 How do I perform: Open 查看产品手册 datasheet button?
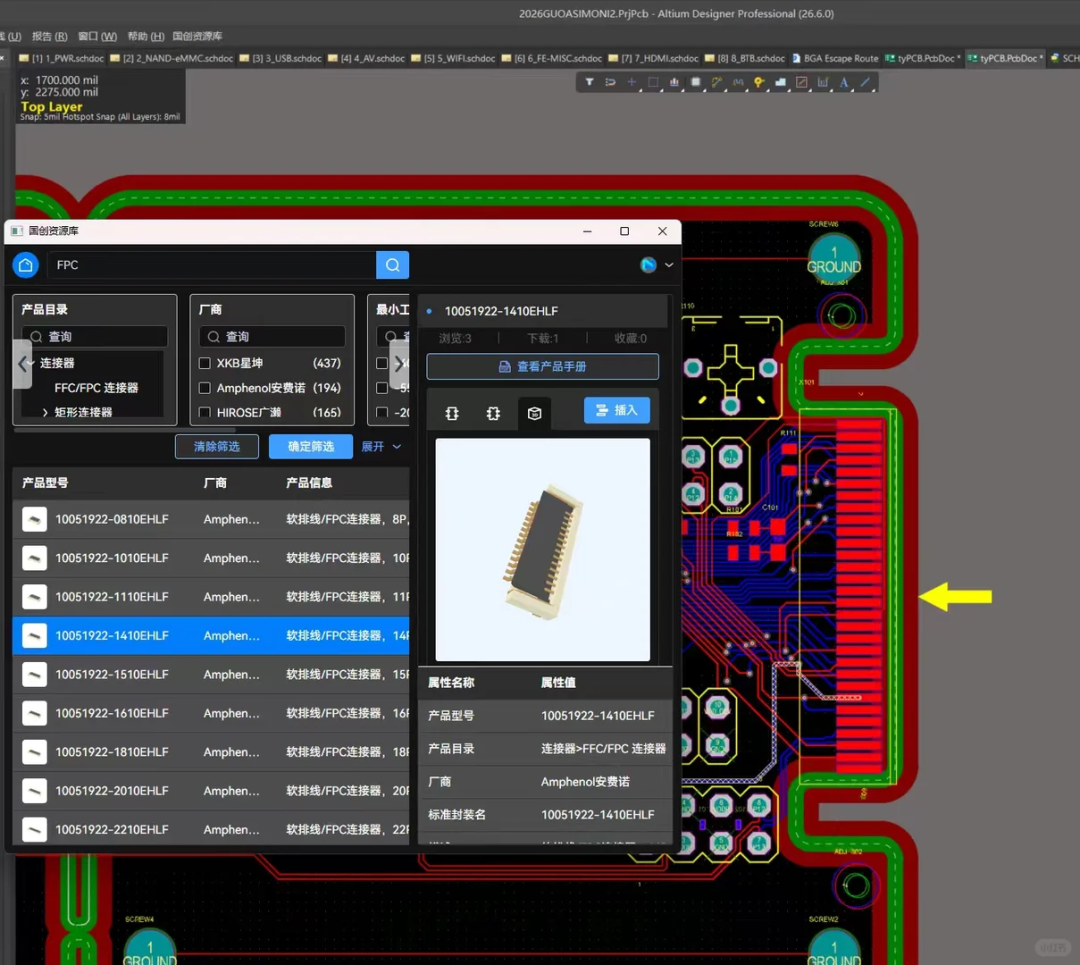[543, 366]
